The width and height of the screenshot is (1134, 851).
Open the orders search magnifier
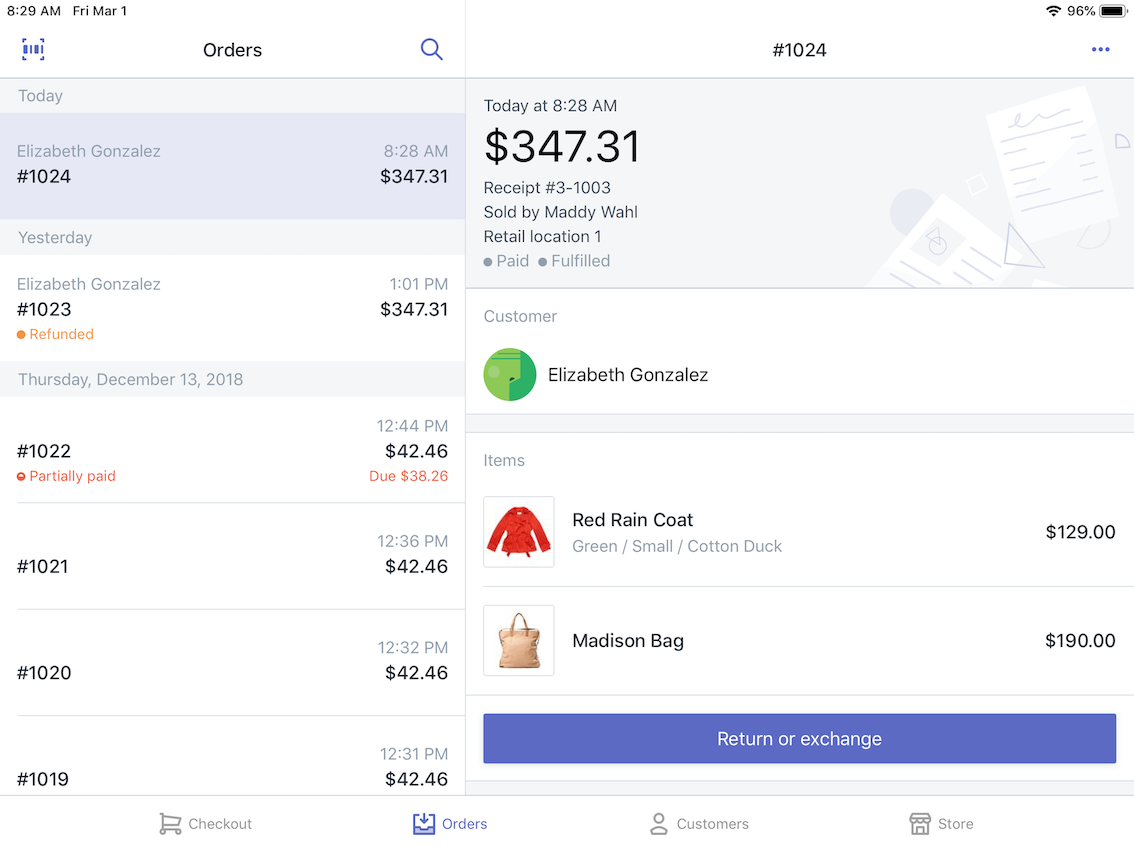(432, 49)
